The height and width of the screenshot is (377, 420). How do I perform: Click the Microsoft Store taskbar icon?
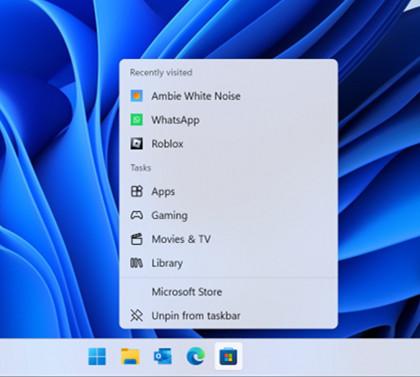coord(228,357)
